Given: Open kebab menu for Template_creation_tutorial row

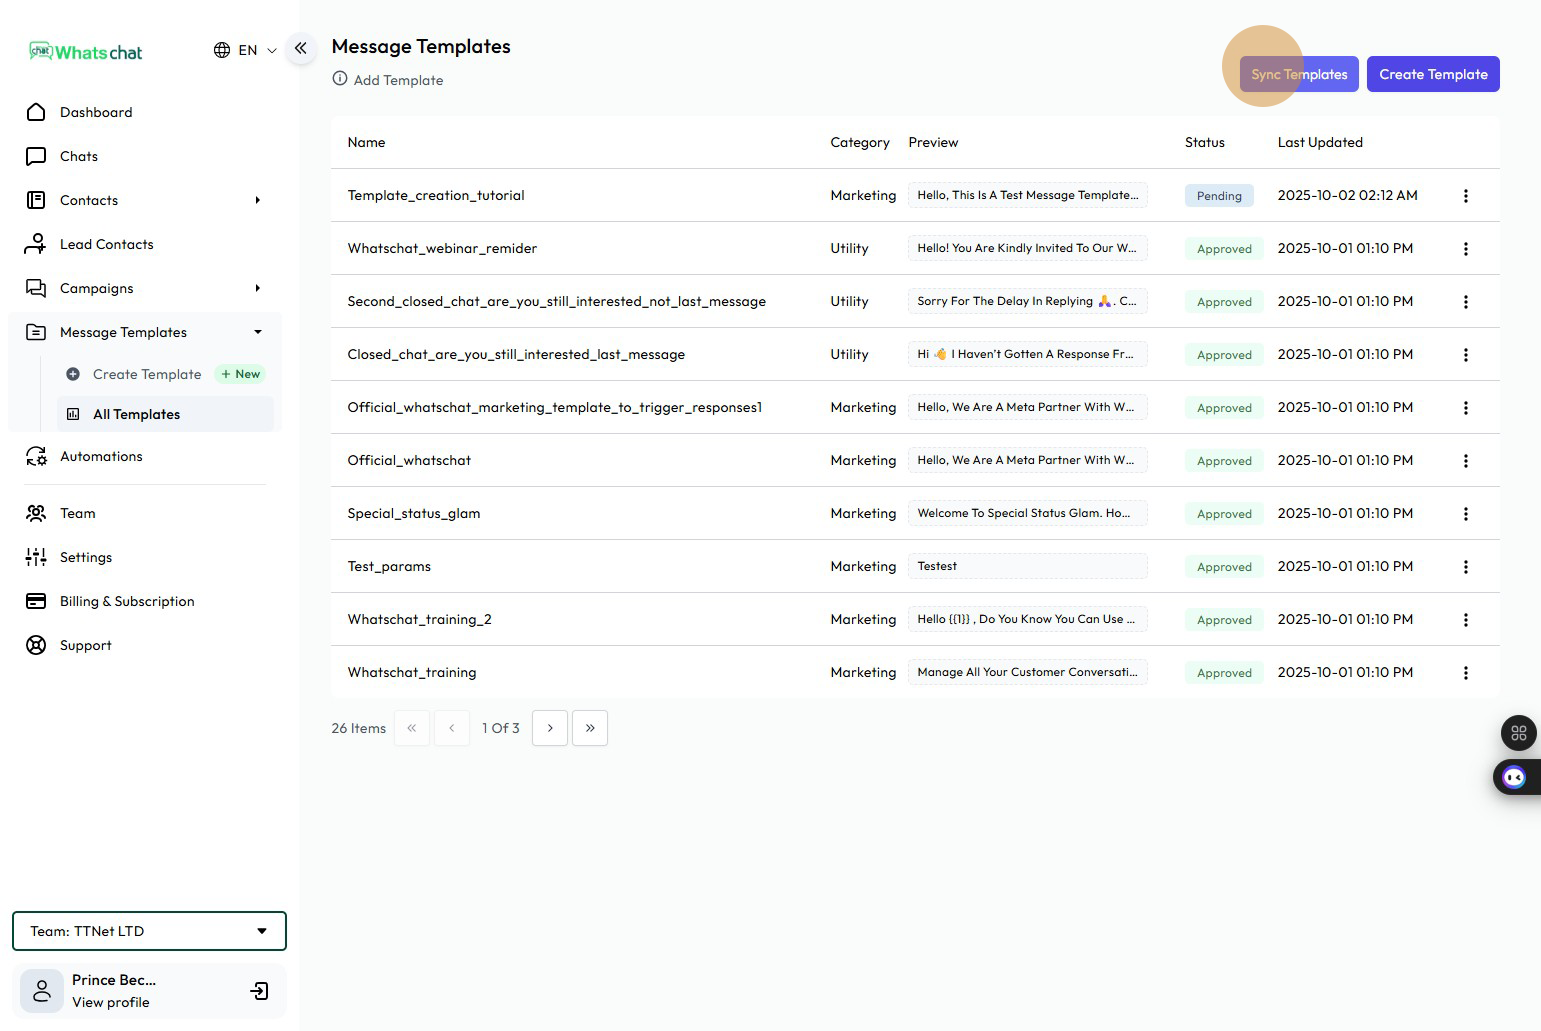Looking at the screenshot, I should tap(1465, 196).
